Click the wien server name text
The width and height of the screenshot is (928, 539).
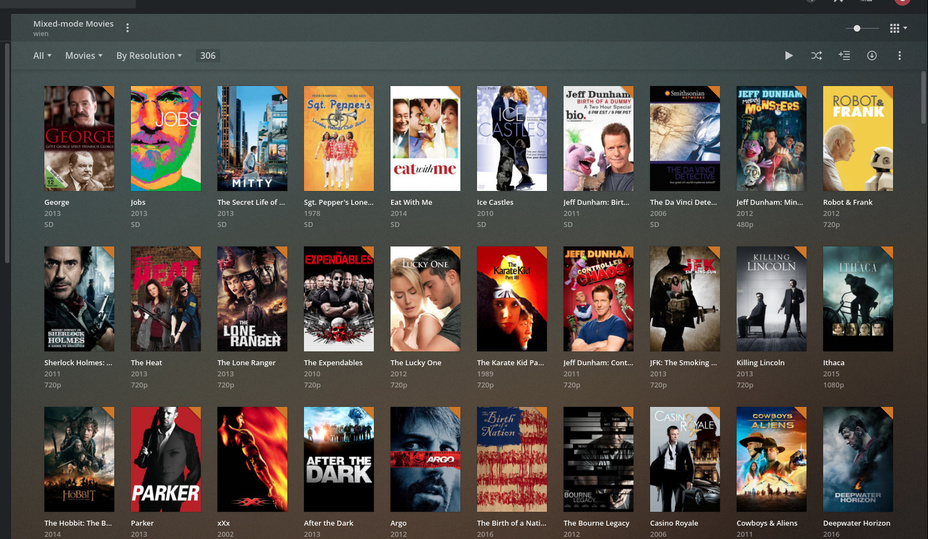pos(41,34)
